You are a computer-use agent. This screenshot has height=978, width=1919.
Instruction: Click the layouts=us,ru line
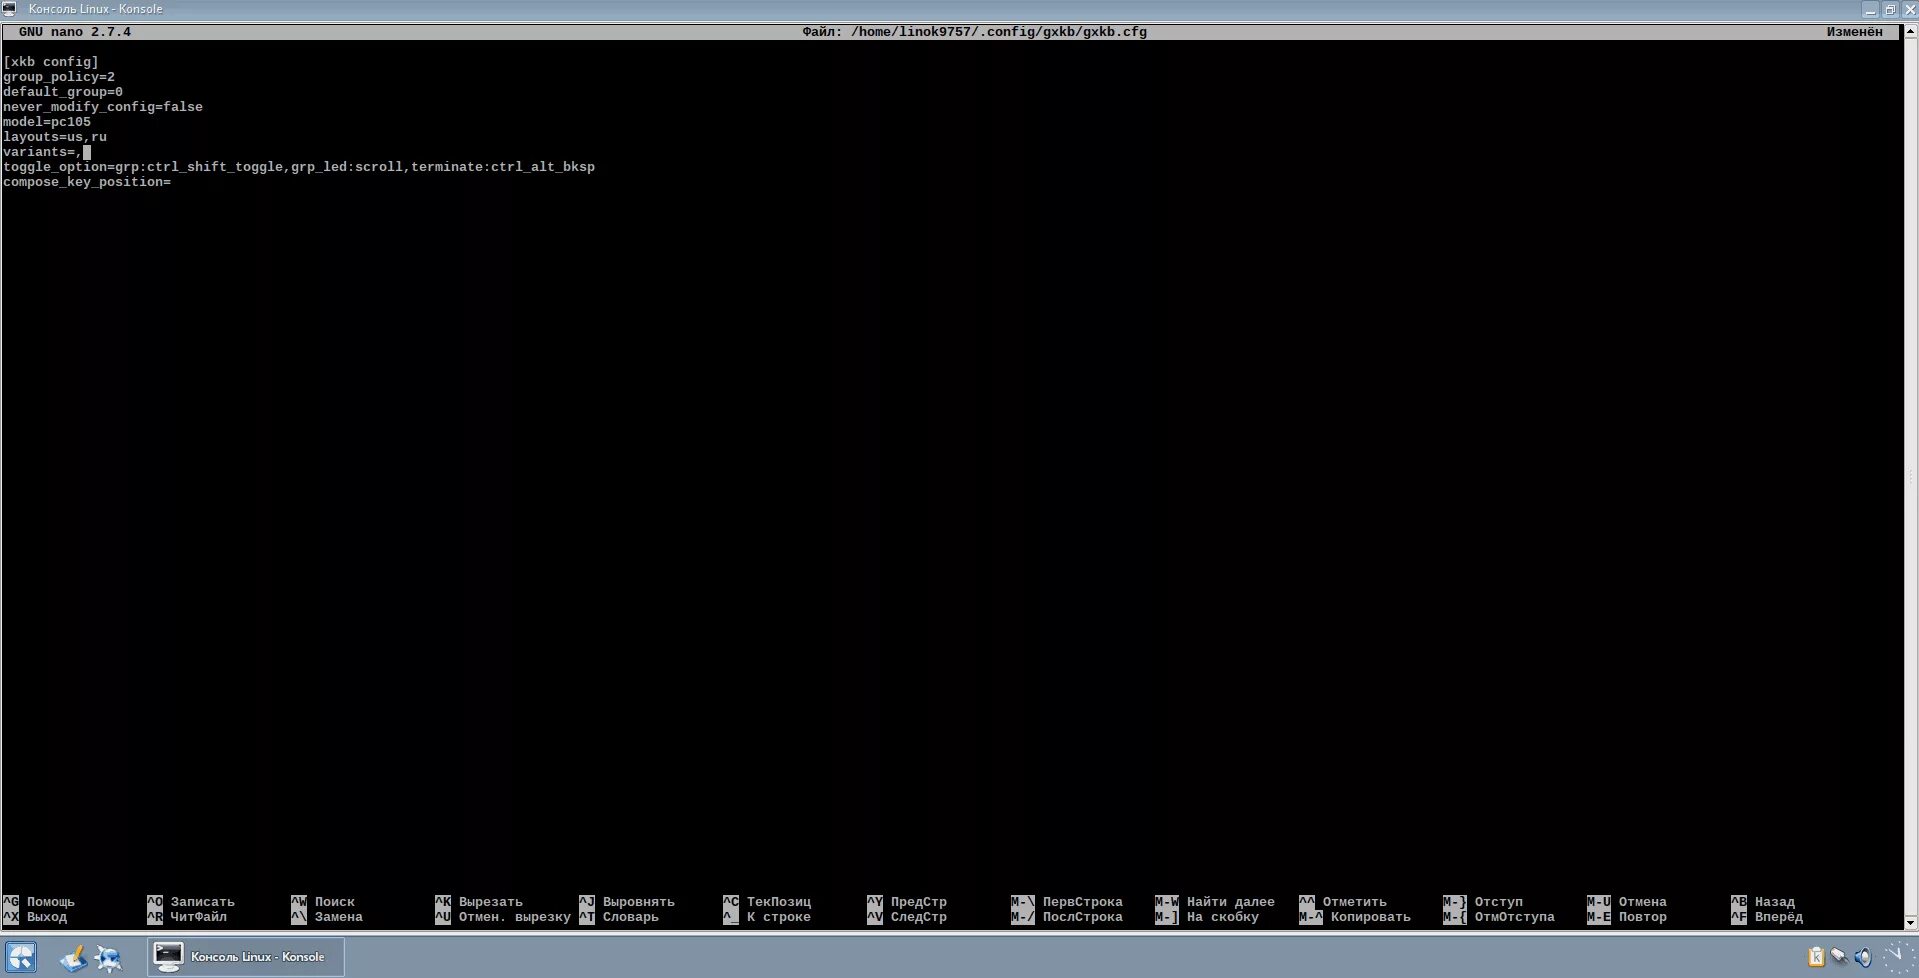coord(55,137)
